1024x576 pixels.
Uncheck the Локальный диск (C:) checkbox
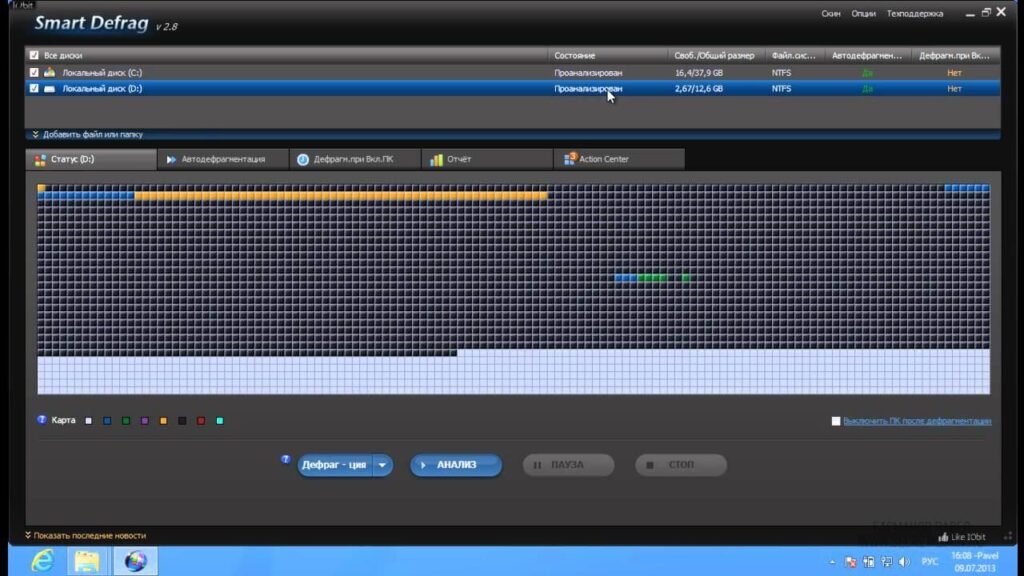(x=34, y=72)
